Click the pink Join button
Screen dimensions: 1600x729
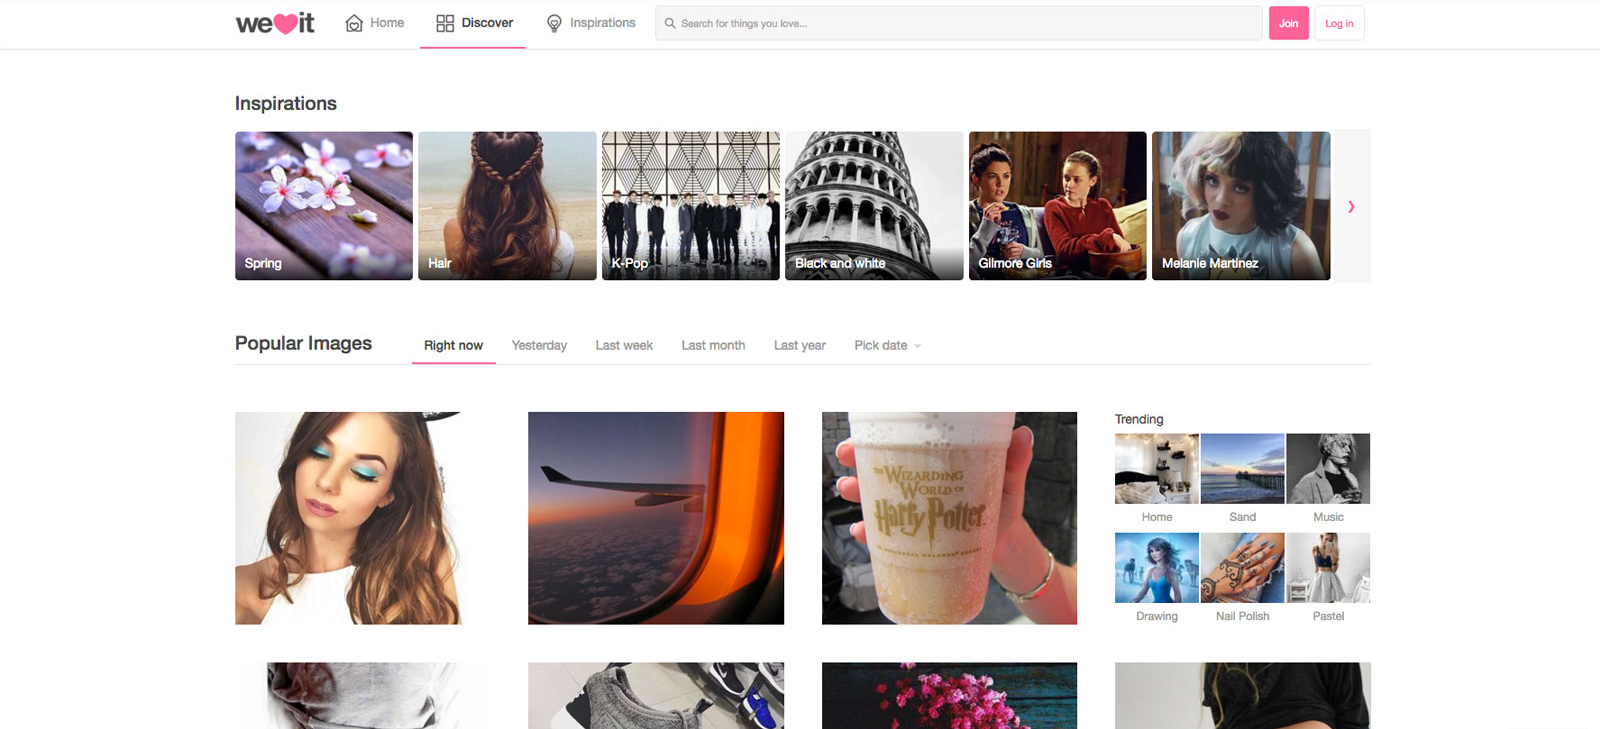point(1289,23)
